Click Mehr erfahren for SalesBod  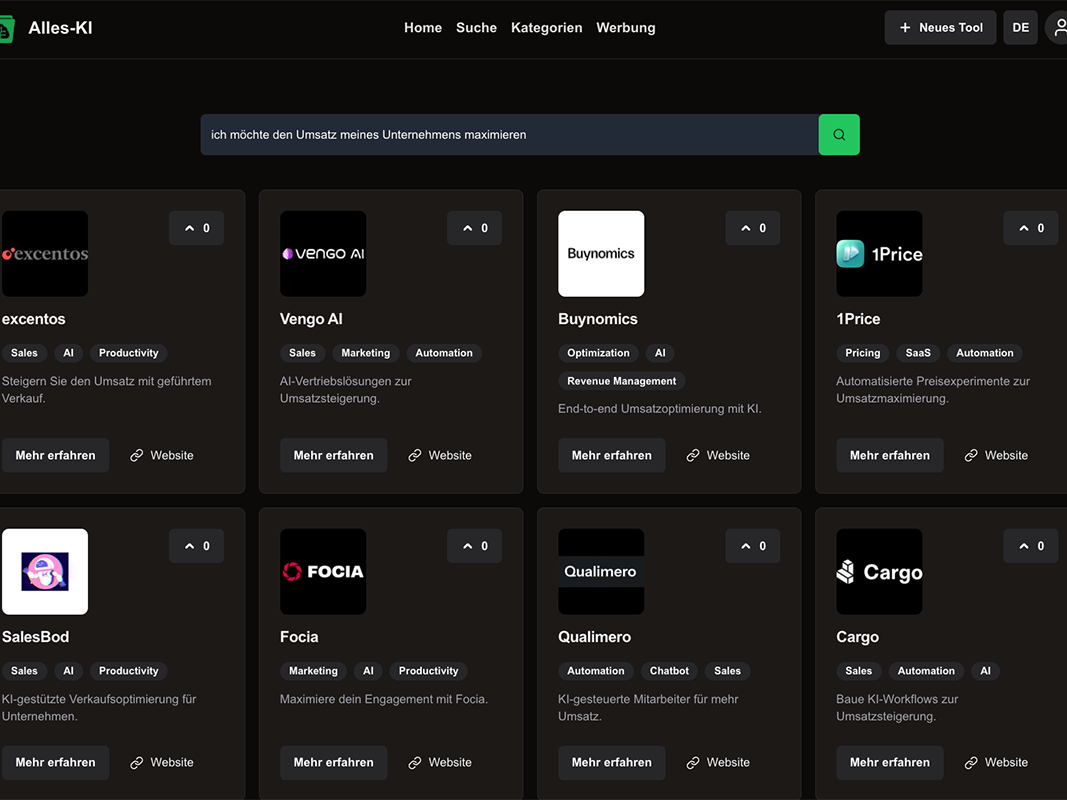(55, 763)
